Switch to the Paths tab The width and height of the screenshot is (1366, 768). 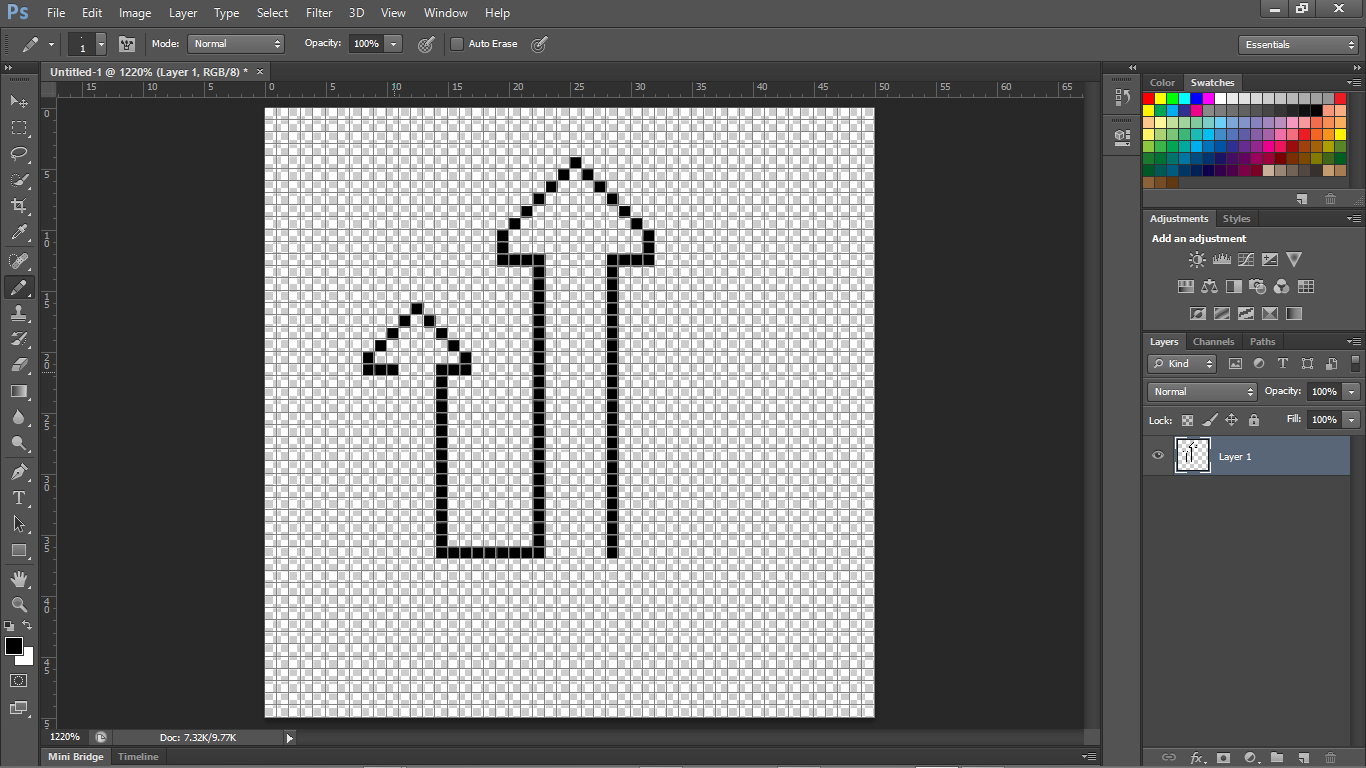click(1263, 342)
